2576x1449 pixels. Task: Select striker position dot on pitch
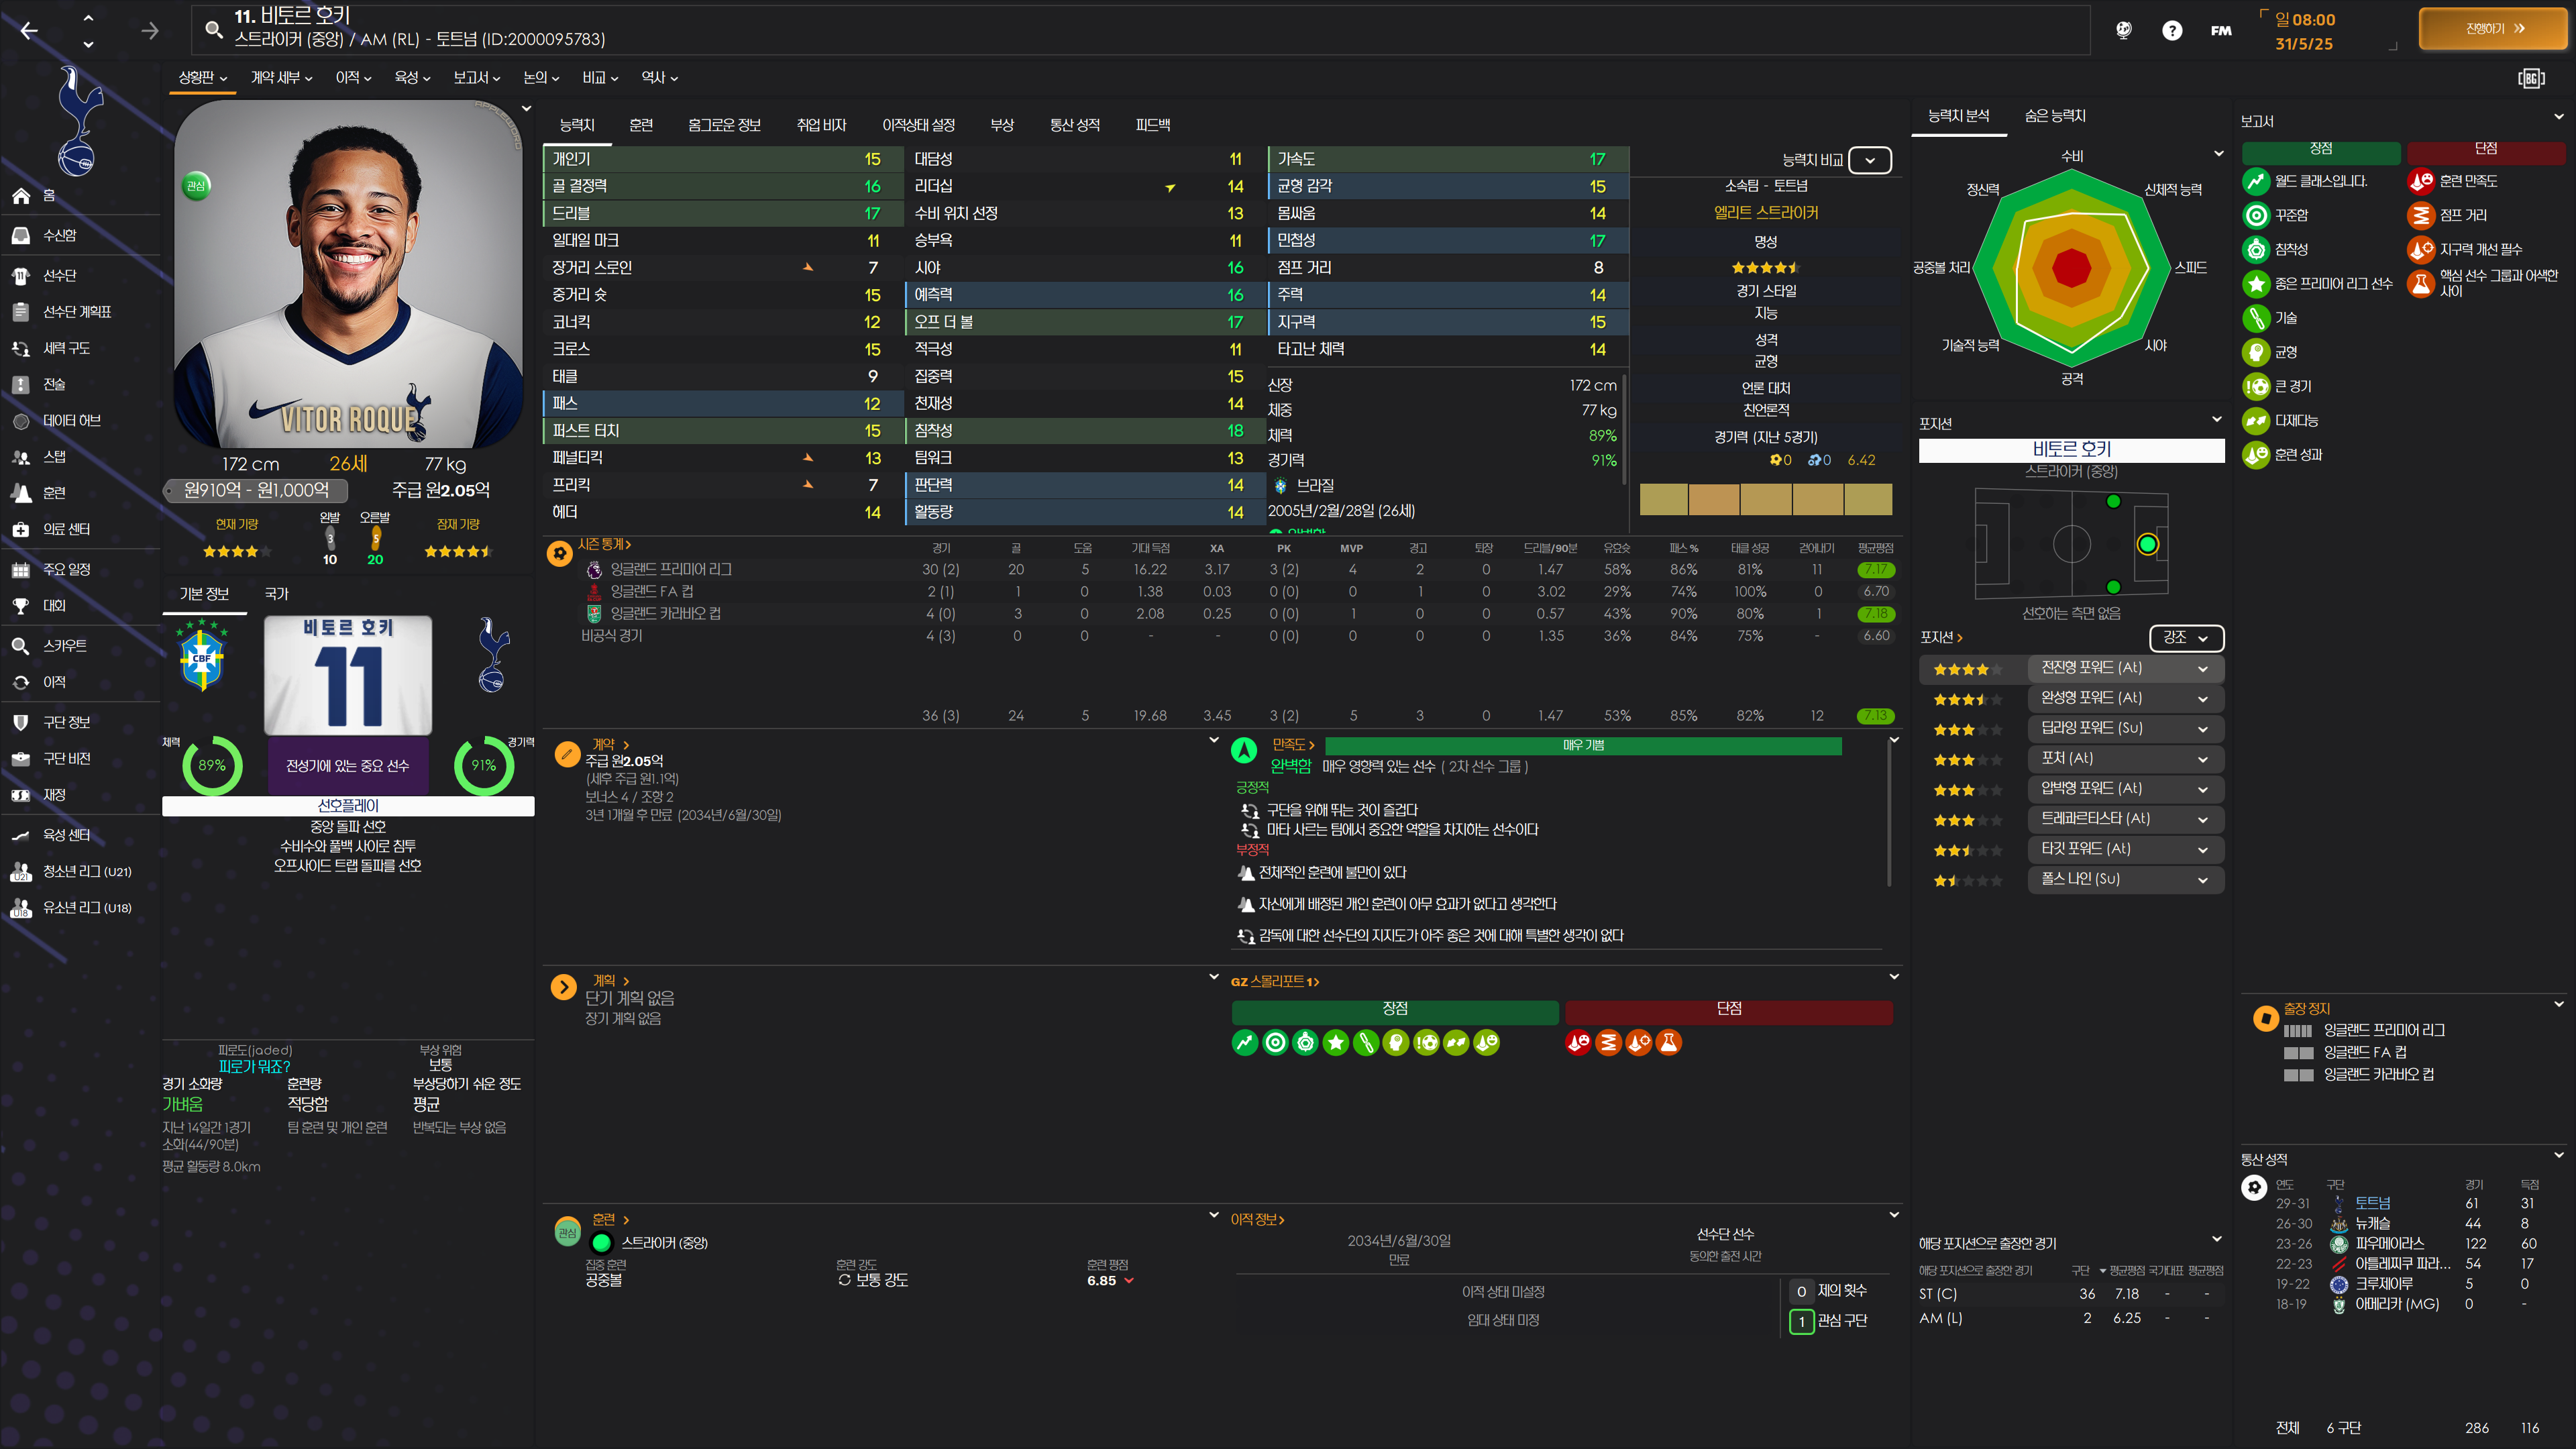click(2147, 544)
